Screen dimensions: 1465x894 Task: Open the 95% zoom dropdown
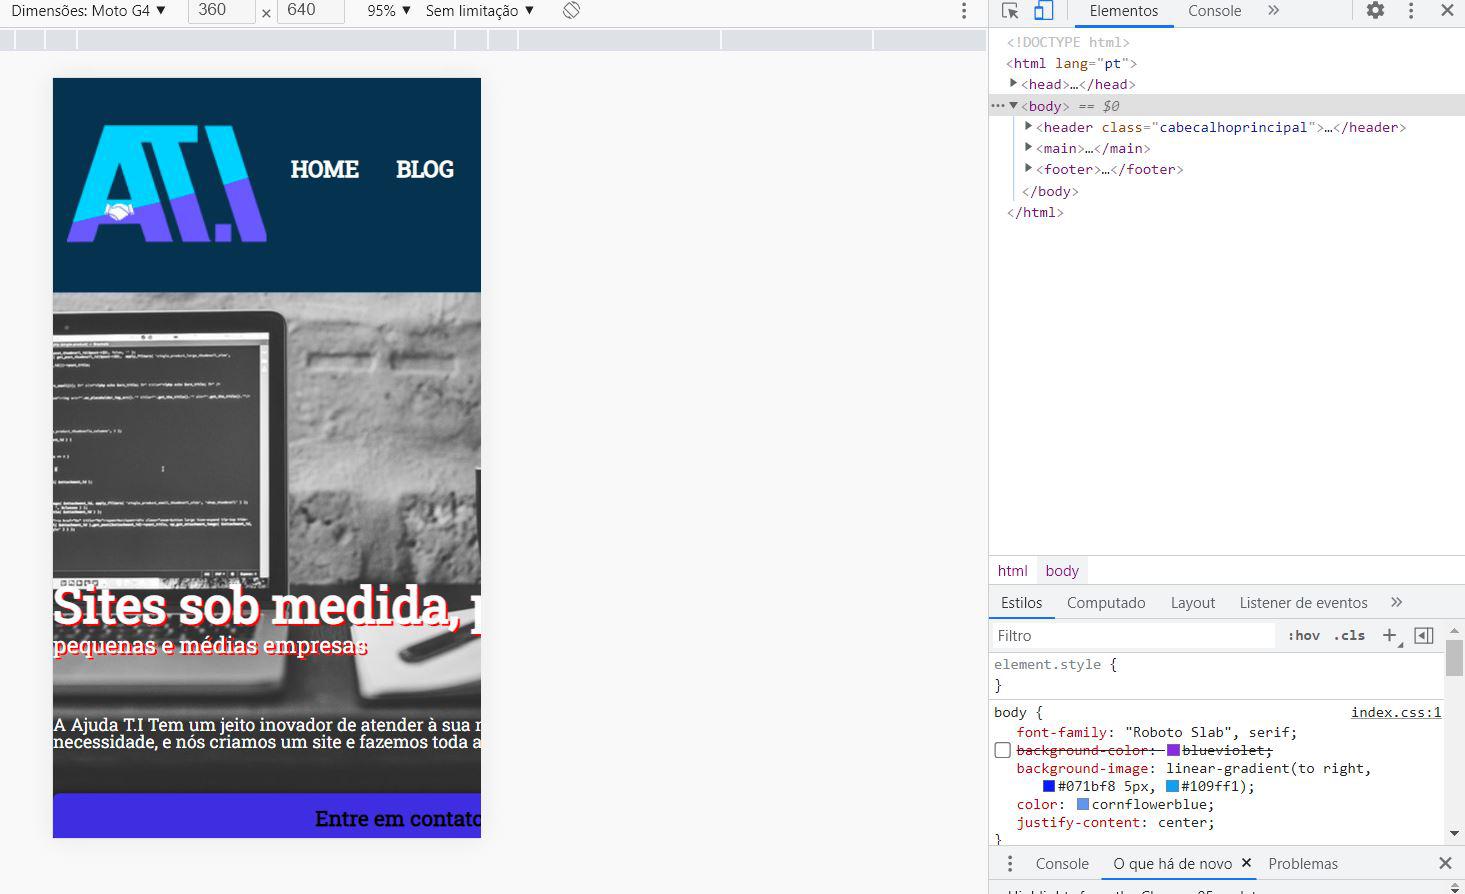pyautogui.click(x=389, y=11)
